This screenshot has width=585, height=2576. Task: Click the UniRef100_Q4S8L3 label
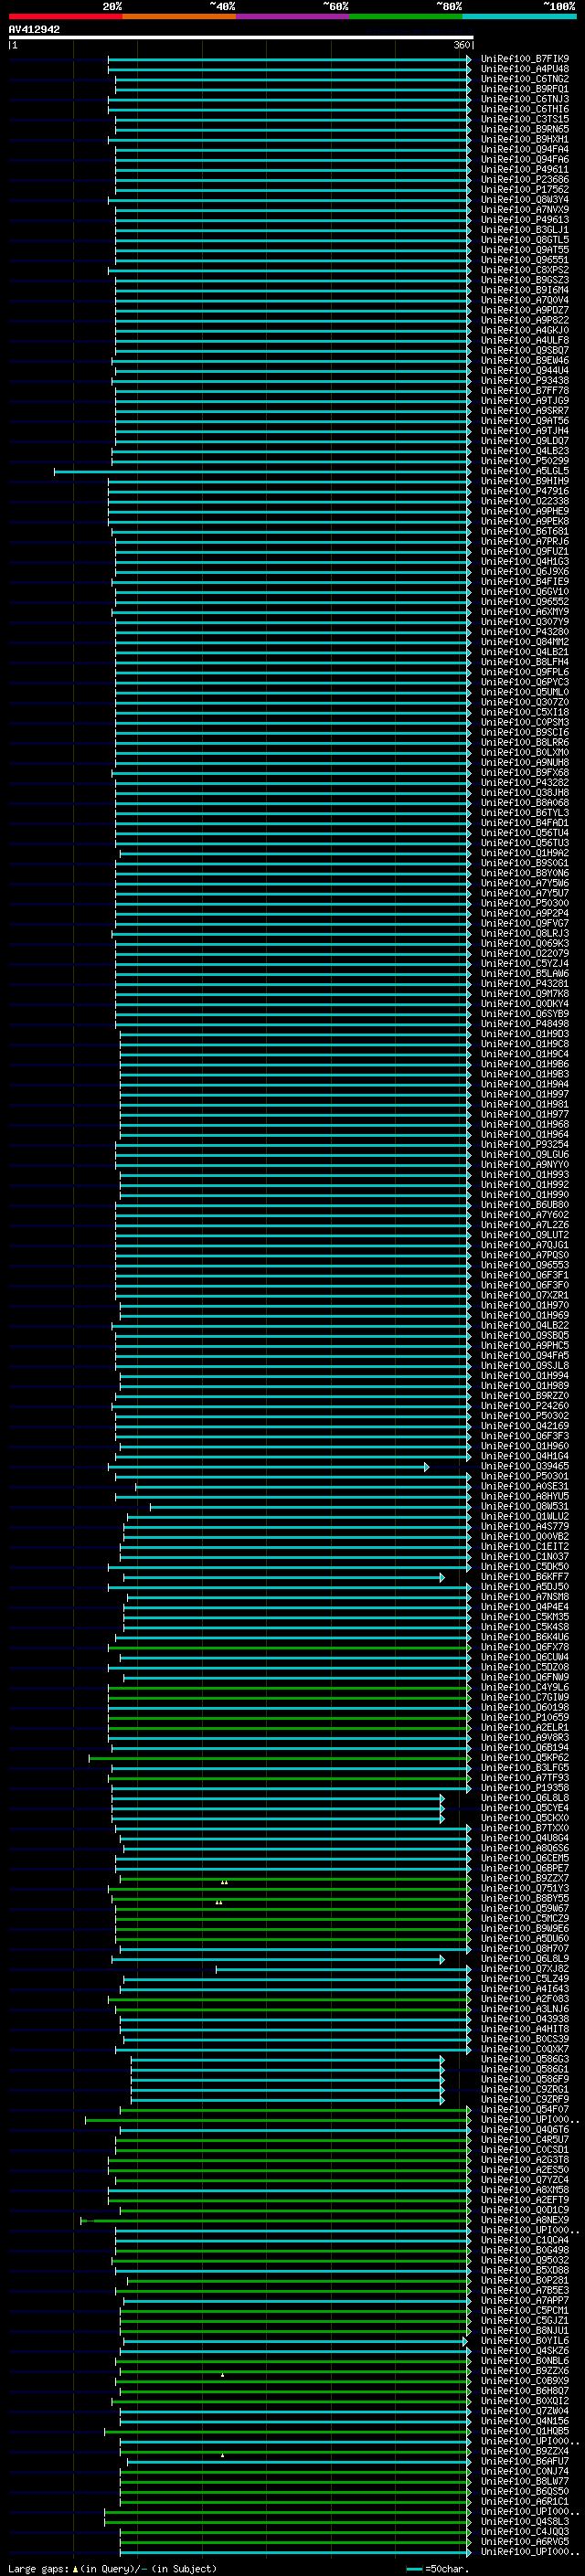click(524, 2521)
